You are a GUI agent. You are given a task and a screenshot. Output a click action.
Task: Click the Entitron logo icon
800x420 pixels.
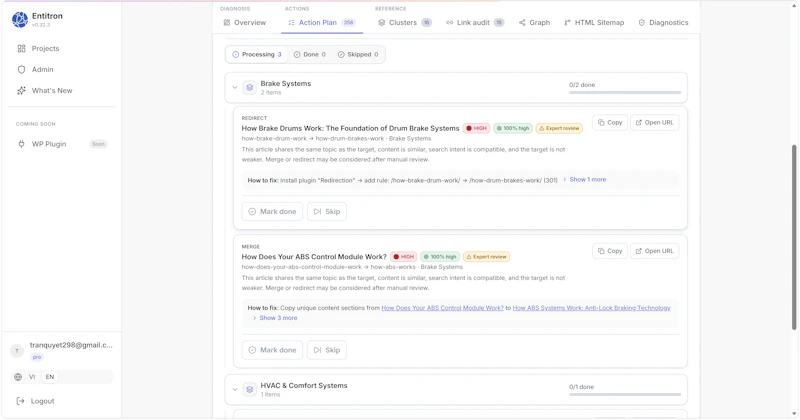pyautogui.click(x=20, y=19)
